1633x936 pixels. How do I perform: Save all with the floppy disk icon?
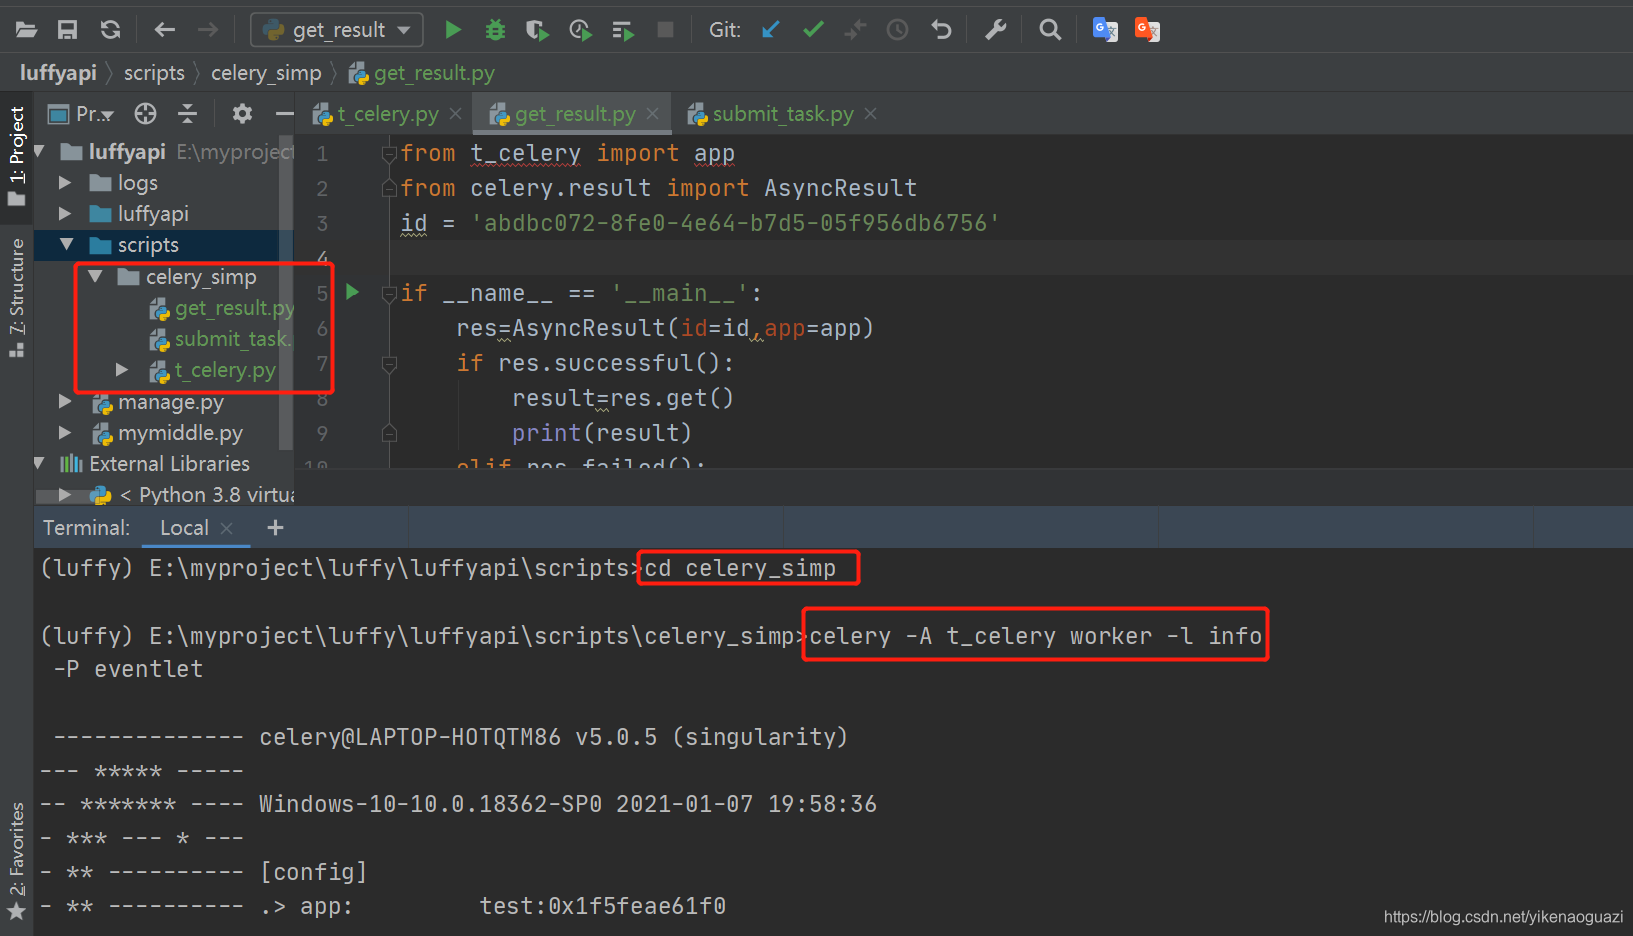[67, 30]
